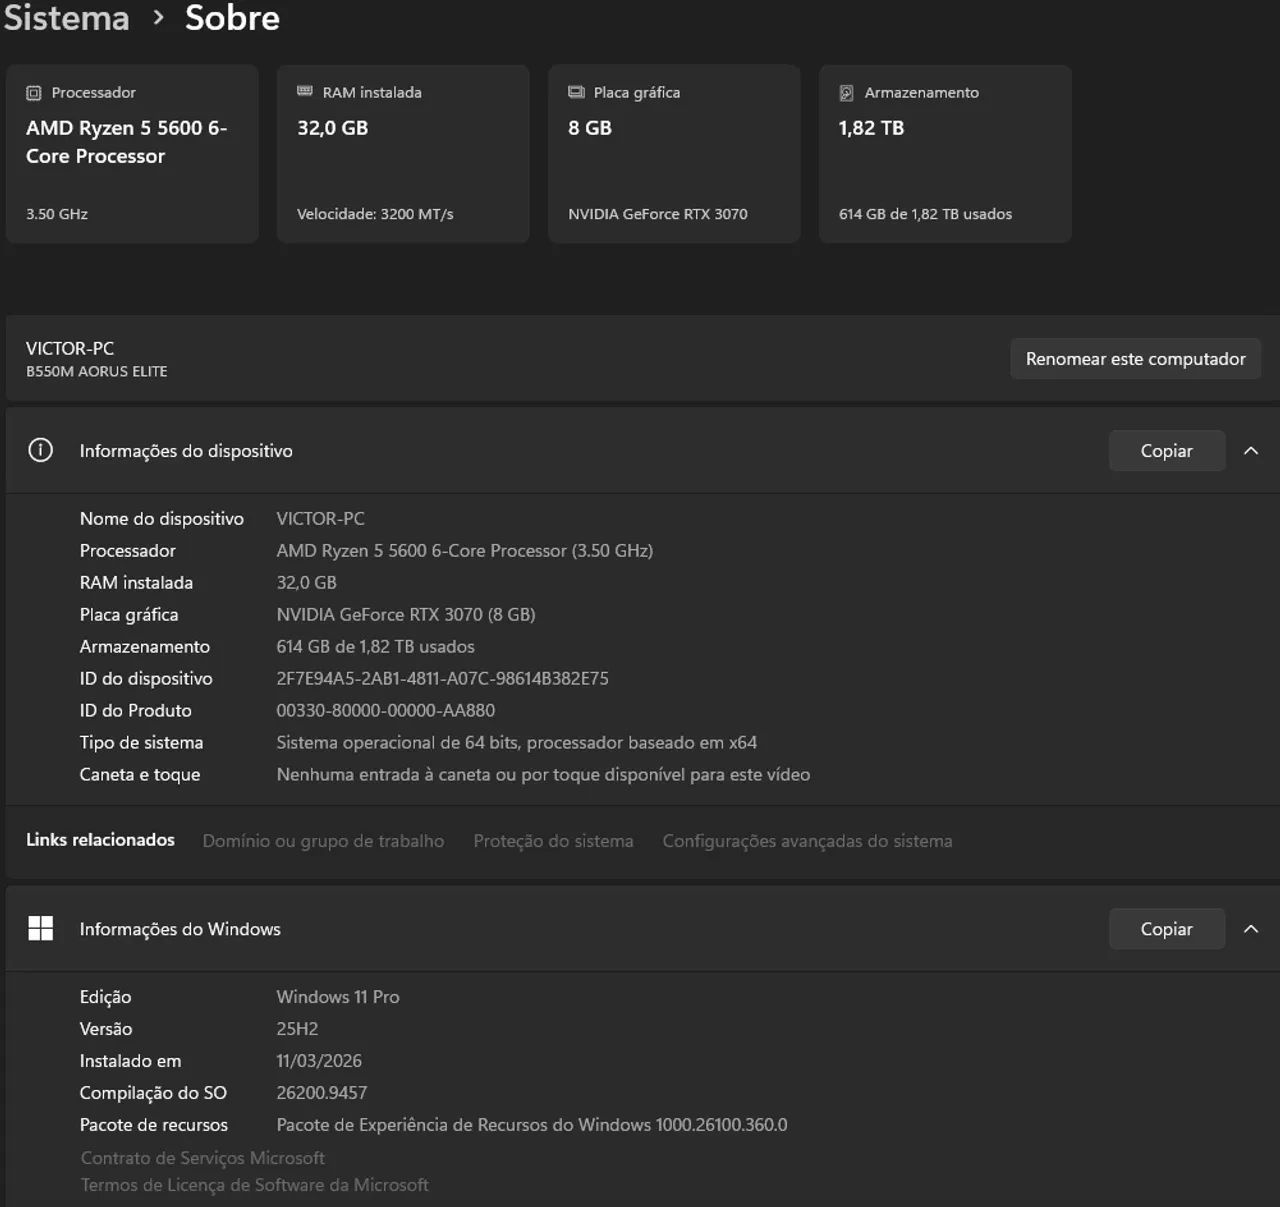Click the Nome do dispositivo label

pos(162,519)
